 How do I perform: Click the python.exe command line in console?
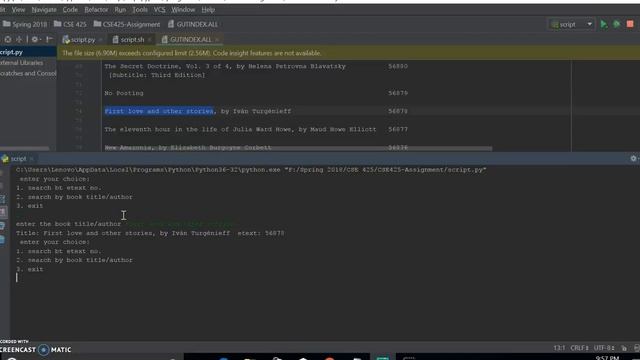click(x=251, y=170)
